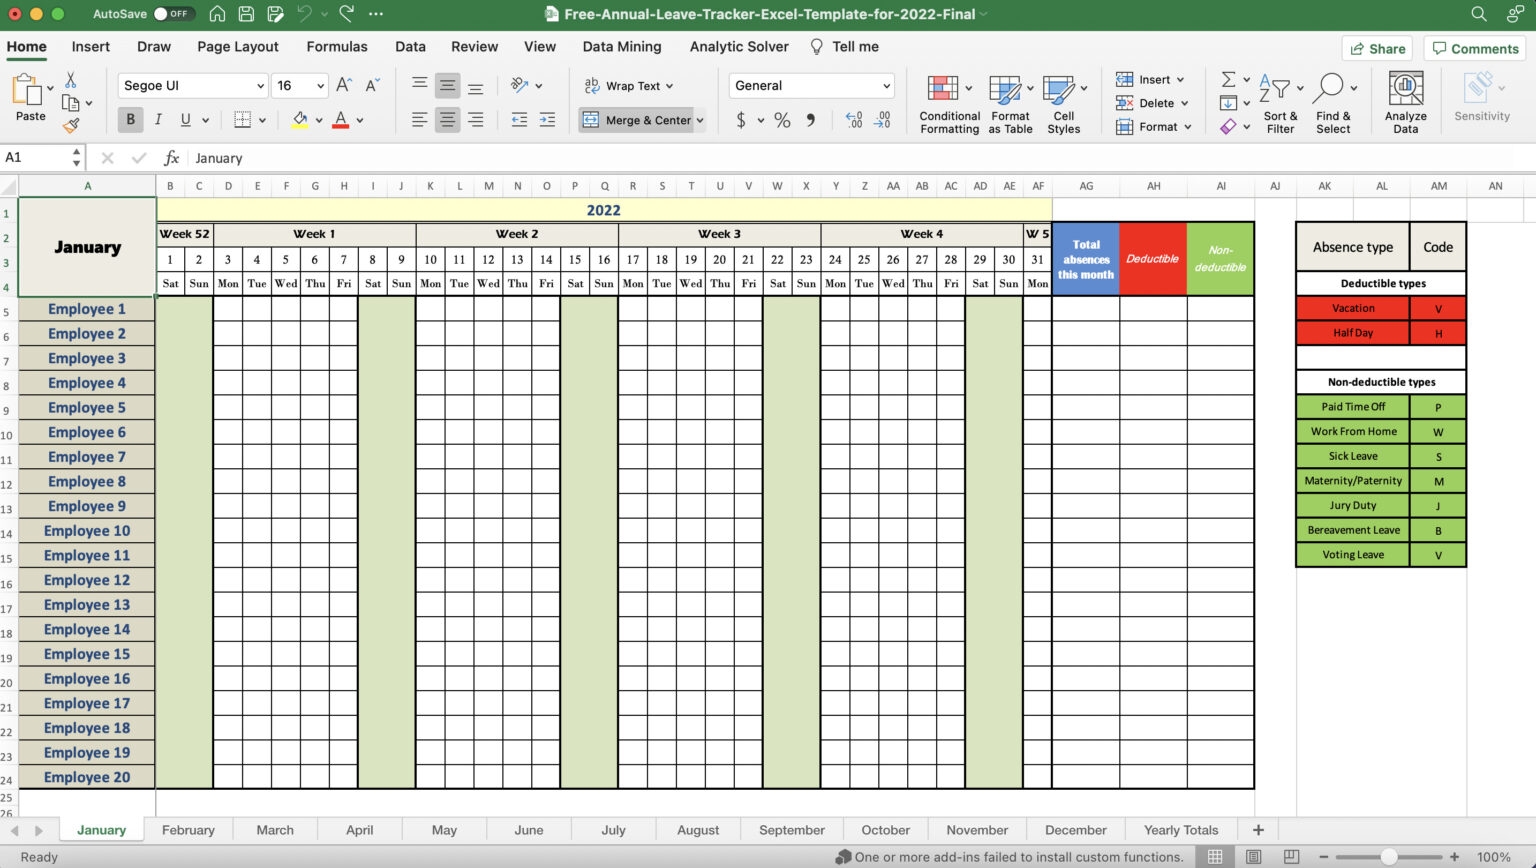
Task: Open the Analyze Data tool
Action: click(x=1405, y=90)
